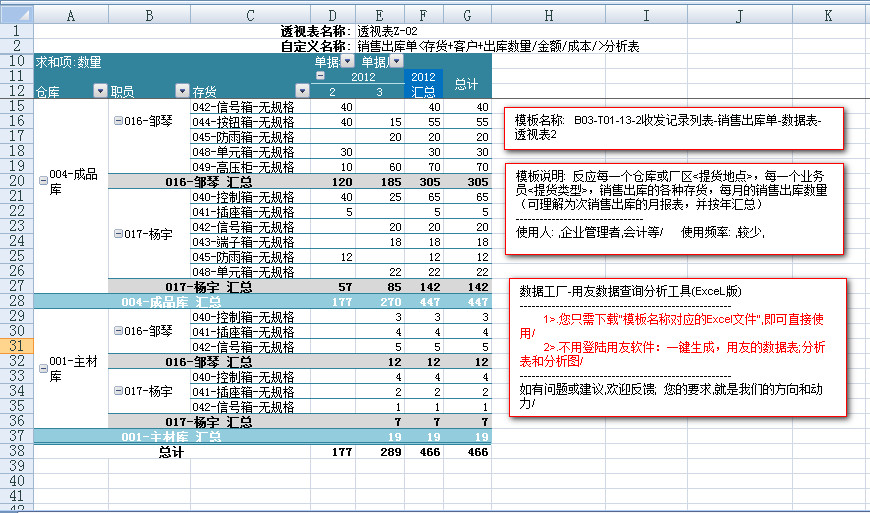Open the 仓库 field filter dropdown
Viewport: 870px width, 513px height.
click(x=99, y=91)
